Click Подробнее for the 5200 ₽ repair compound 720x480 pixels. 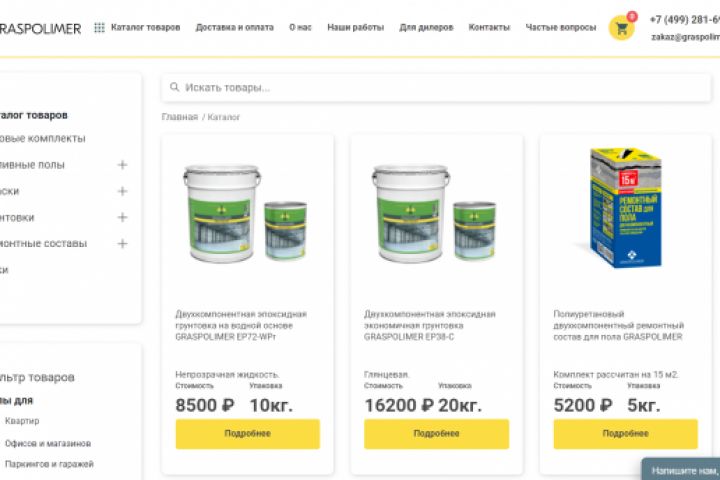(x=625, y=434)
